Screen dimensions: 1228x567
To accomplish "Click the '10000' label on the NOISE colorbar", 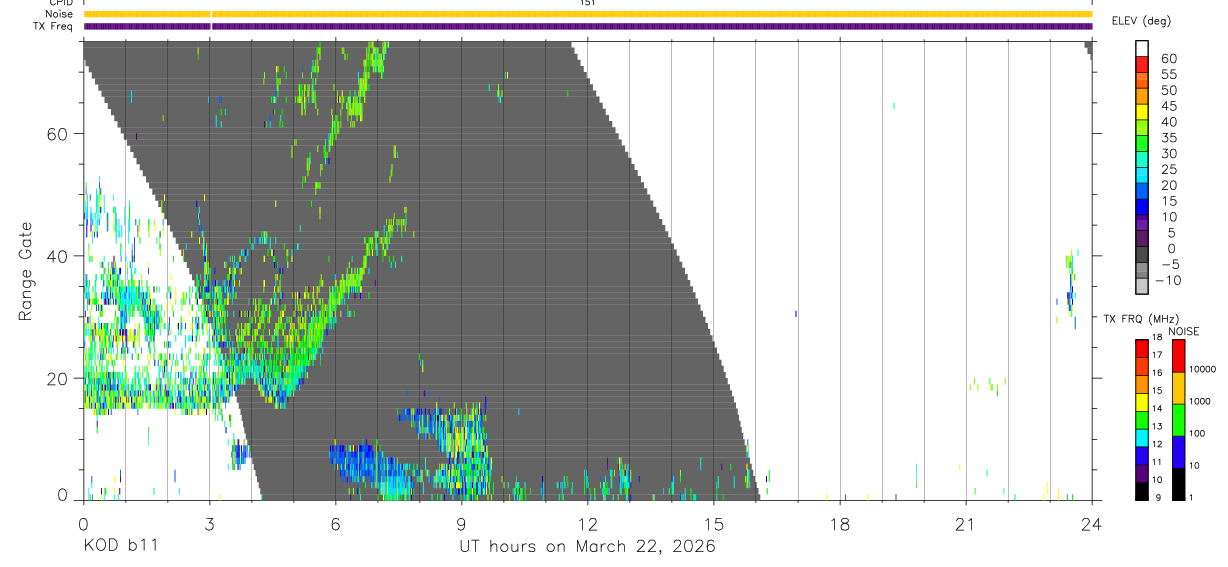I will coord(1203,369).
